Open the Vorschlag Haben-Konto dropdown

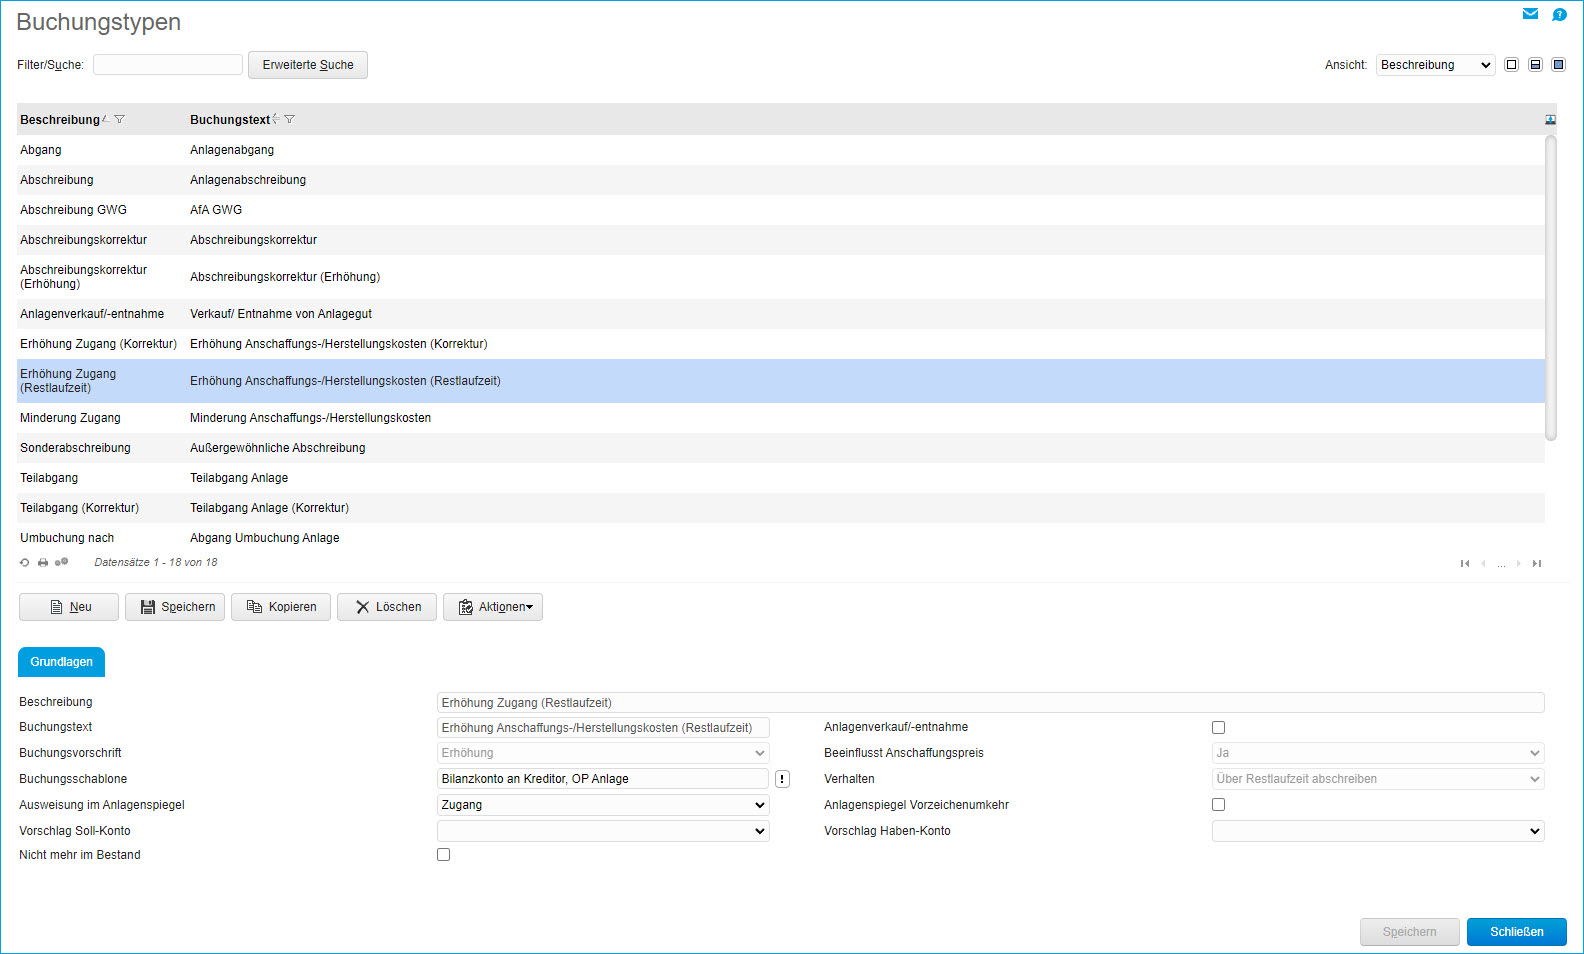pos(1377,831)
